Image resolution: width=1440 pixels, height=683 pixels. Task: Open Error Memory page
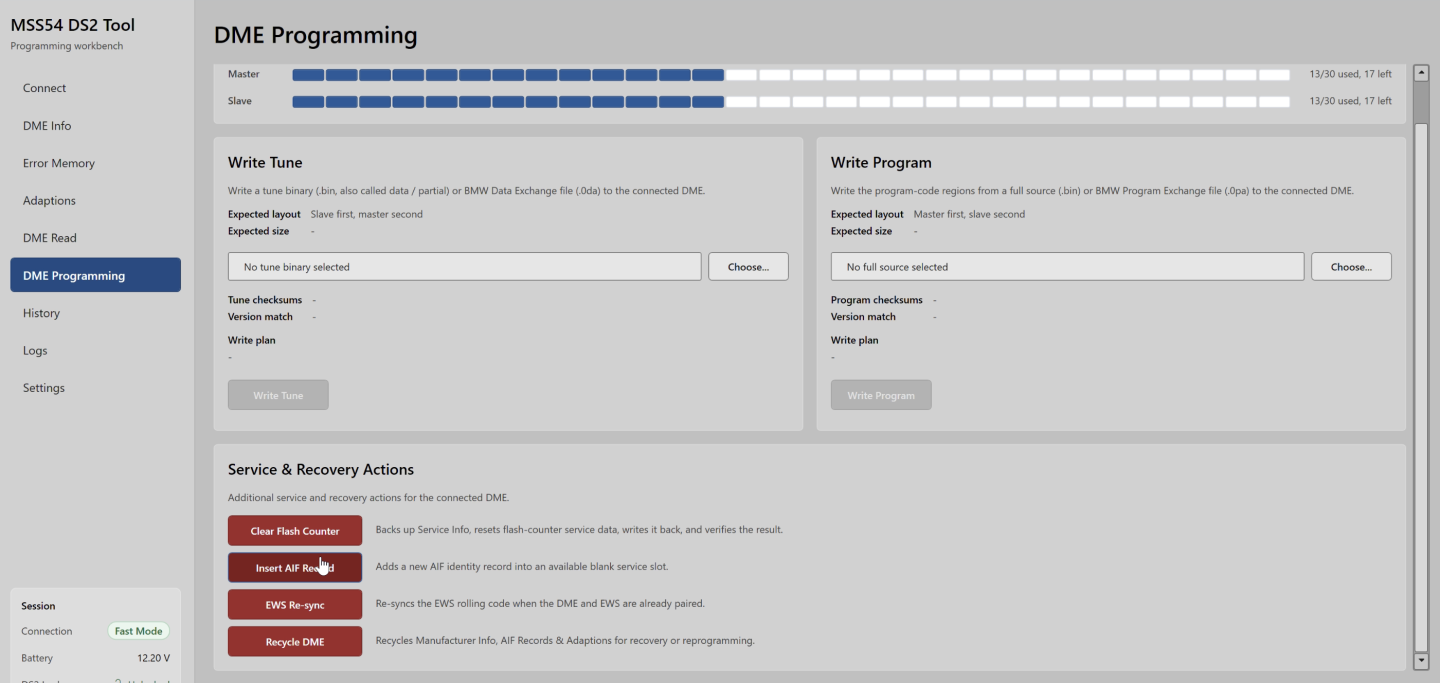(x=95, y=163)
